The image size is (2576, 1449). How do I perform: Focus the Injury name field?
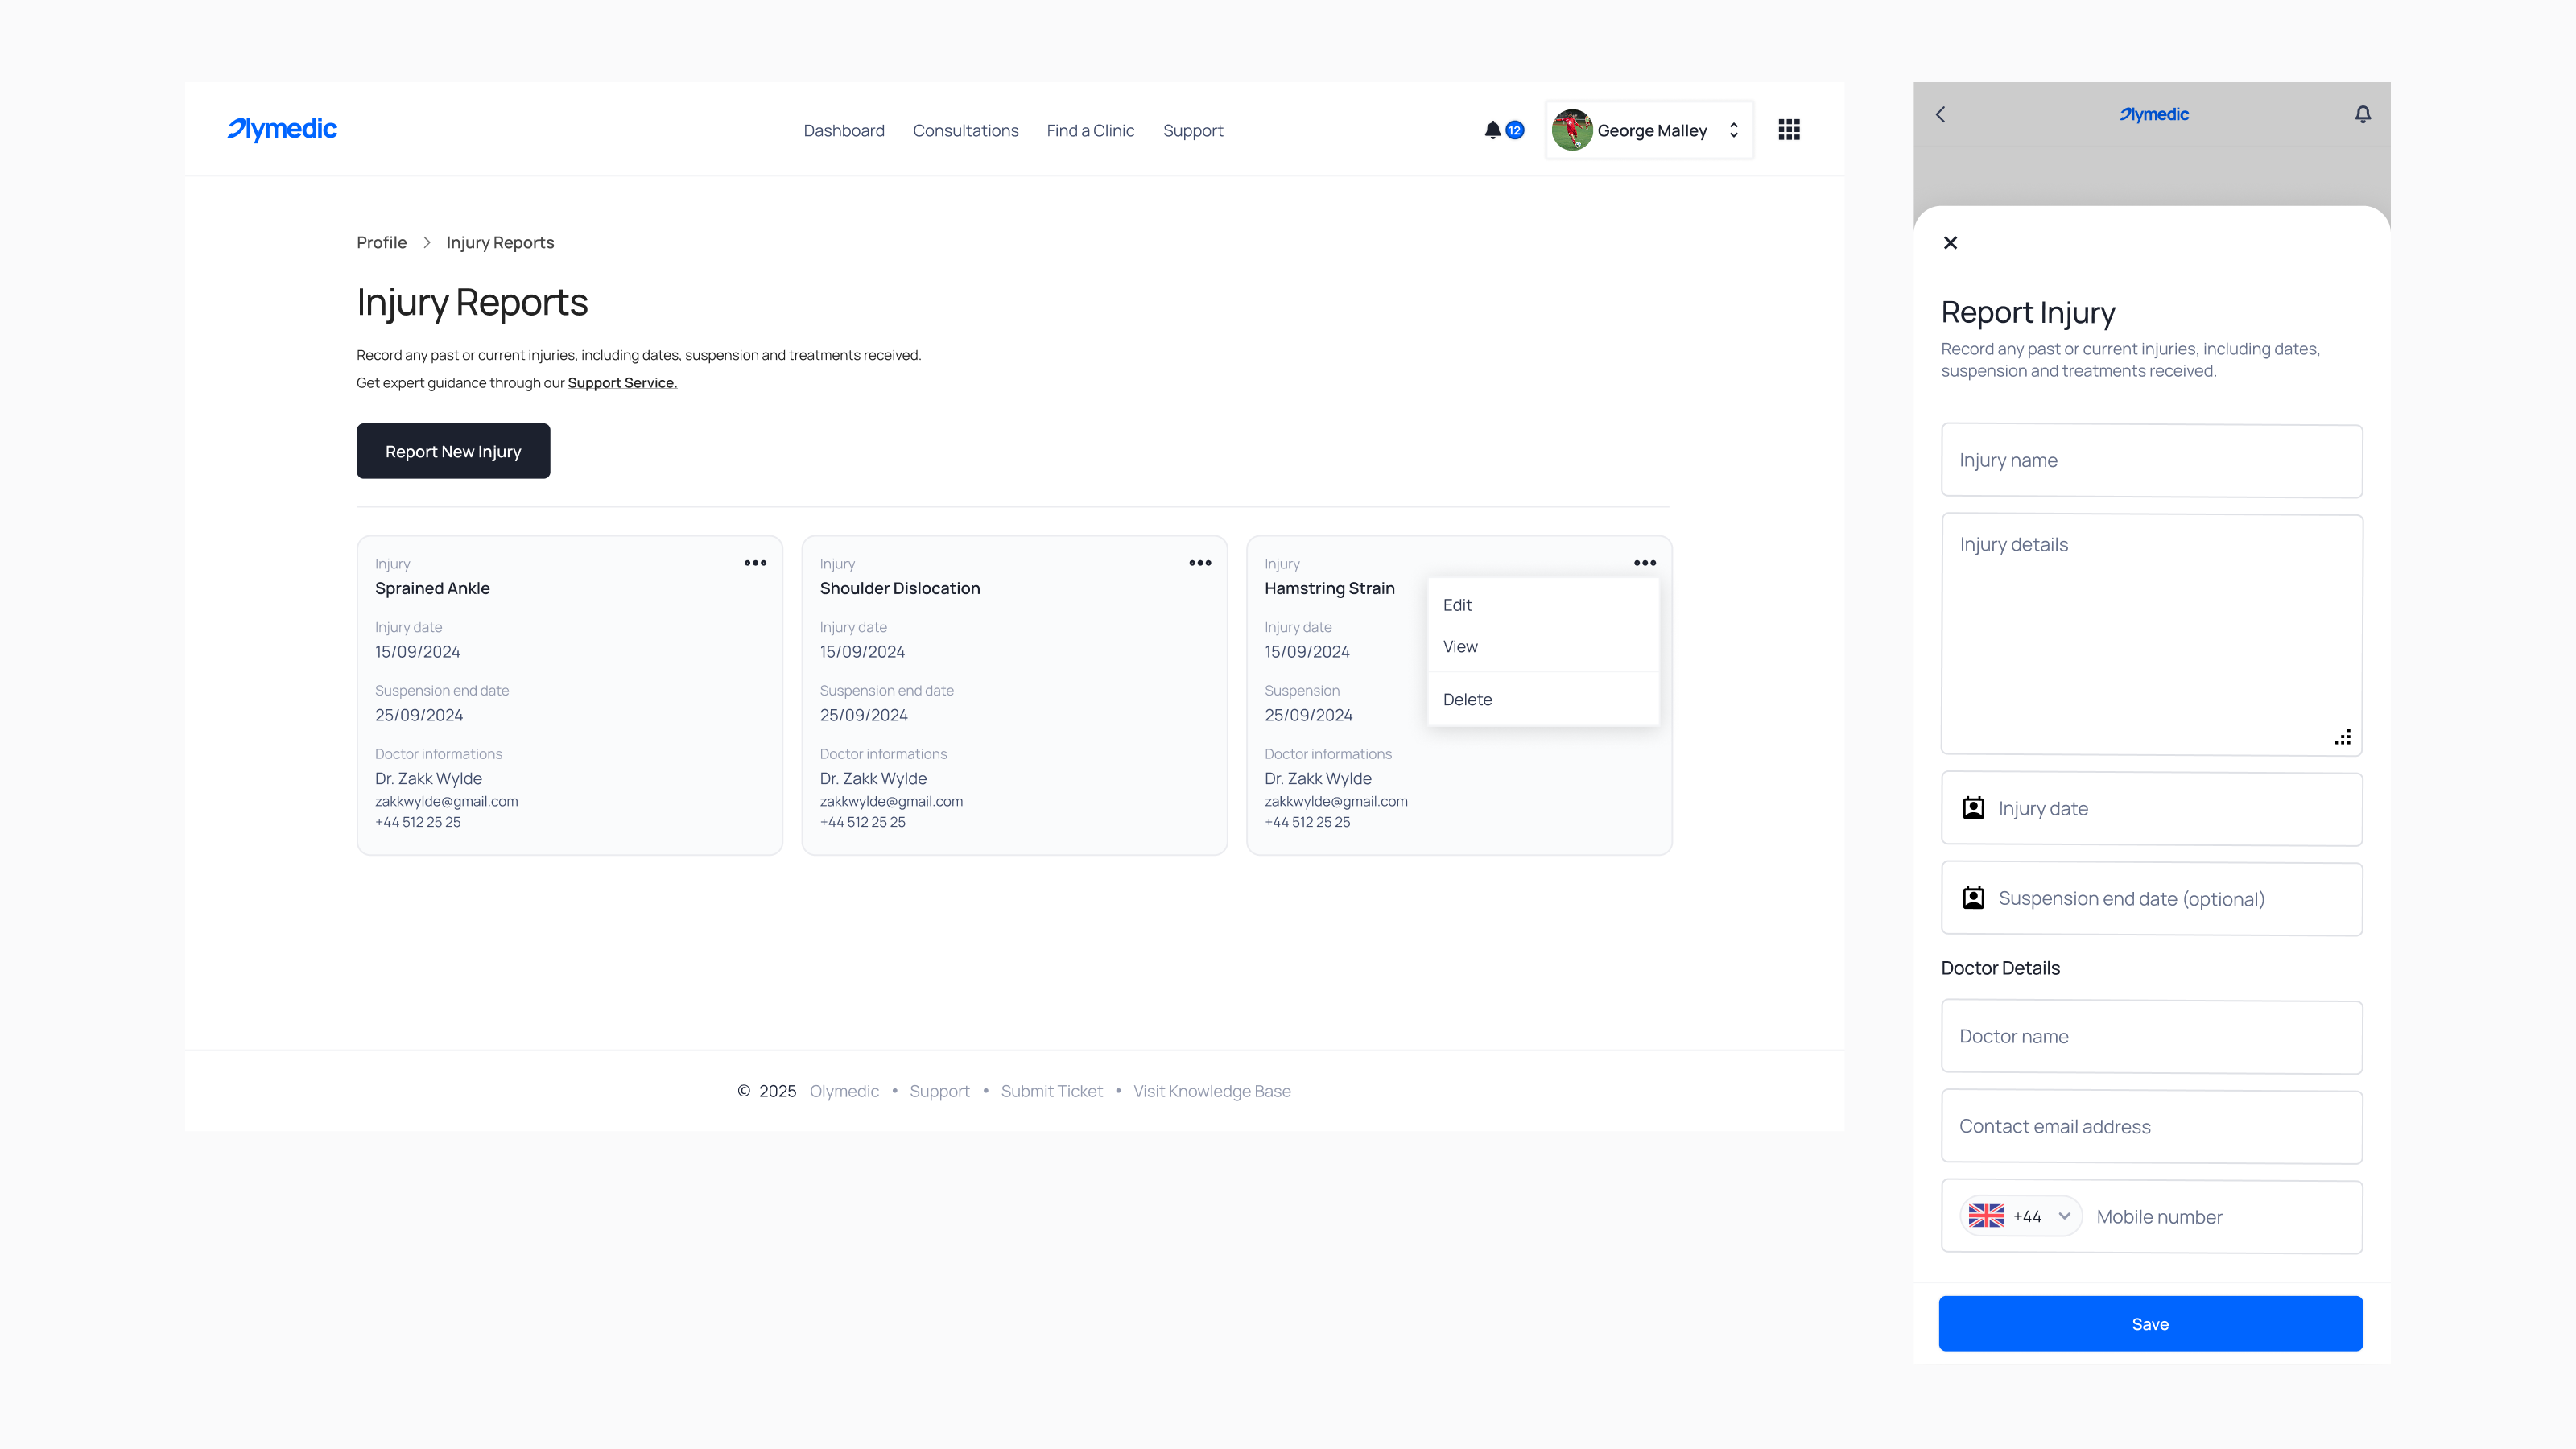(2151, 460)
